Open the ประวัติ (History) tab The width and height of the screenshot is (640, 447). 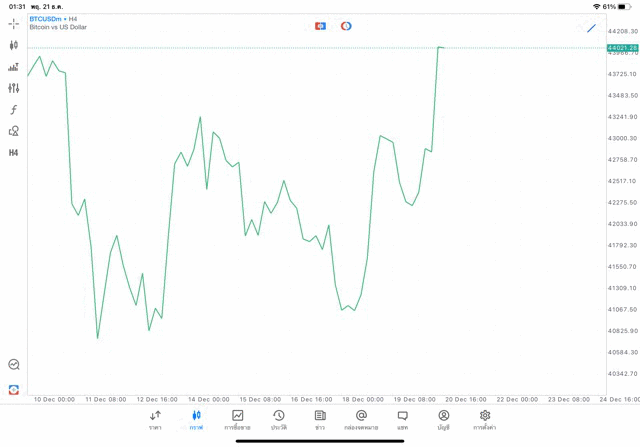coord(279,419)
